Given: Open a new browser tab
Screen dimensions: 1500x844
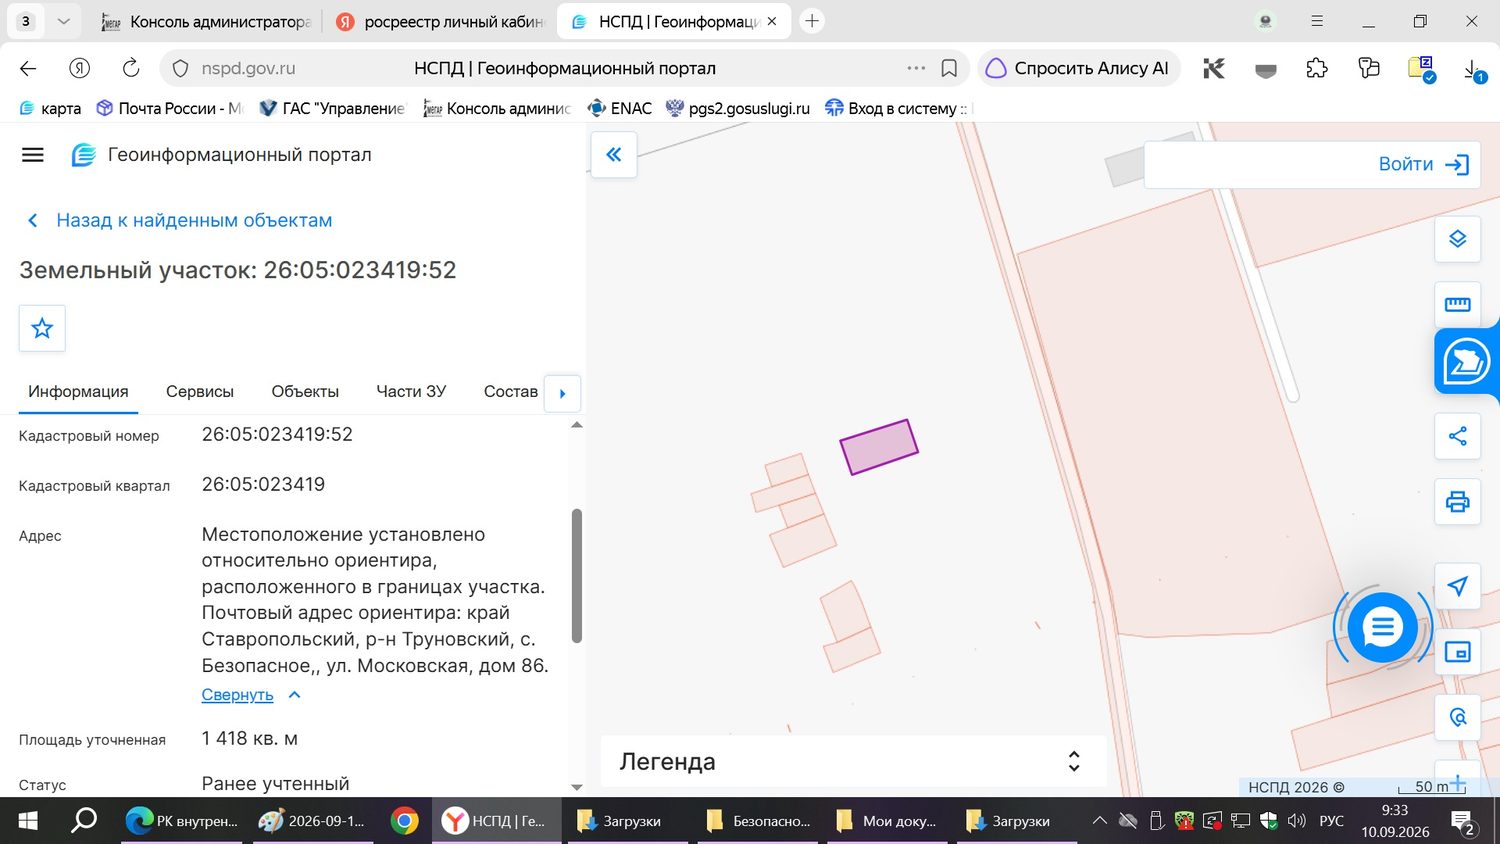Looking at the screenshot, I should click(x=812, y=21).
